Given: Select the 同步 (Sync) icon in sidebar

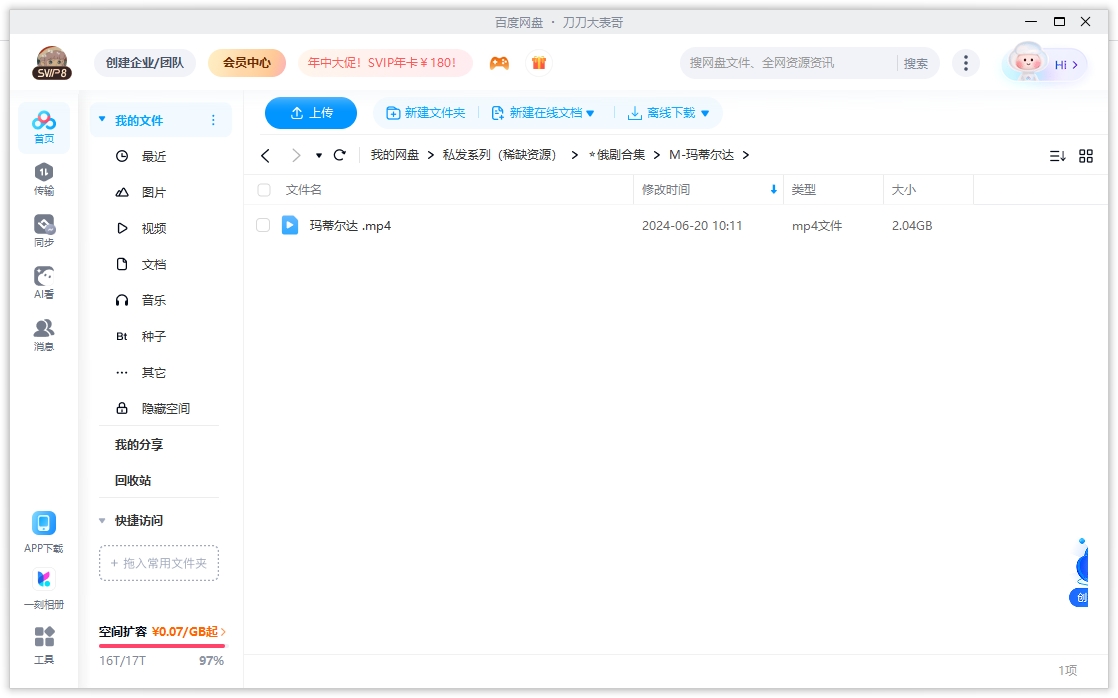Looking at the screenshot, I should pyautogui.click(x=43, y=228).
